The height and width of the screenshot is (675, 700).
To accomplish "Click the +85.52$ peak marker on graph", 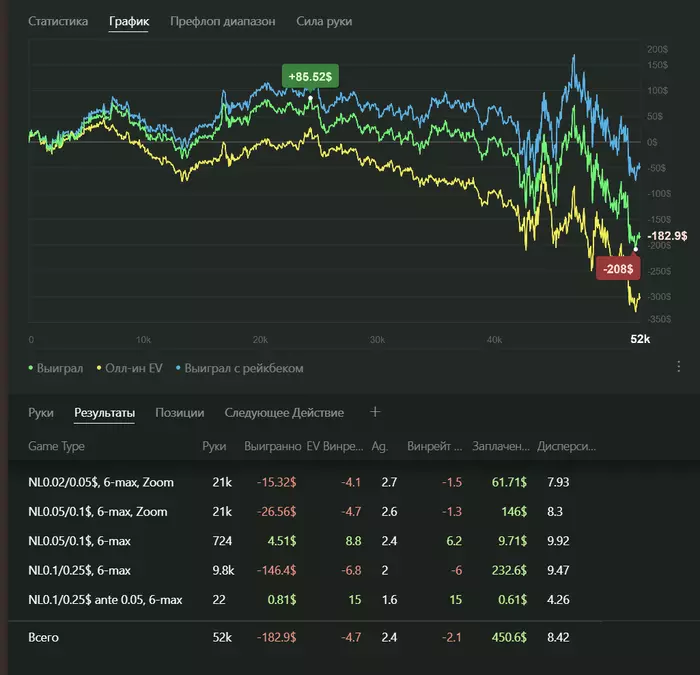I will 312,76.
